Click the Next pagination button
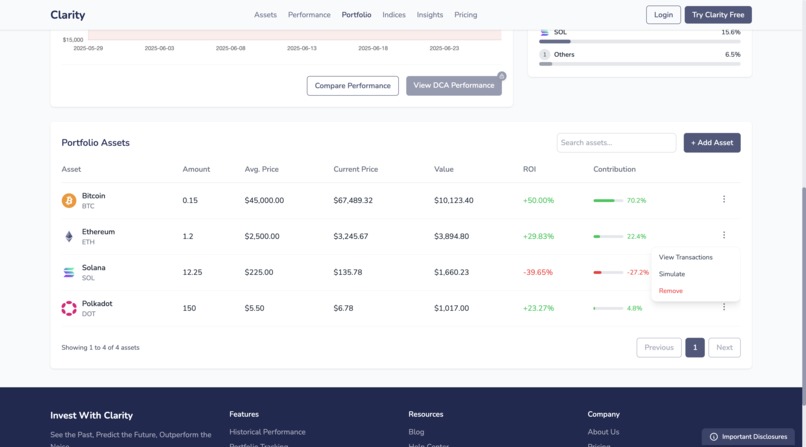This screenshot has width=806, height=447. tap(724, 347)
